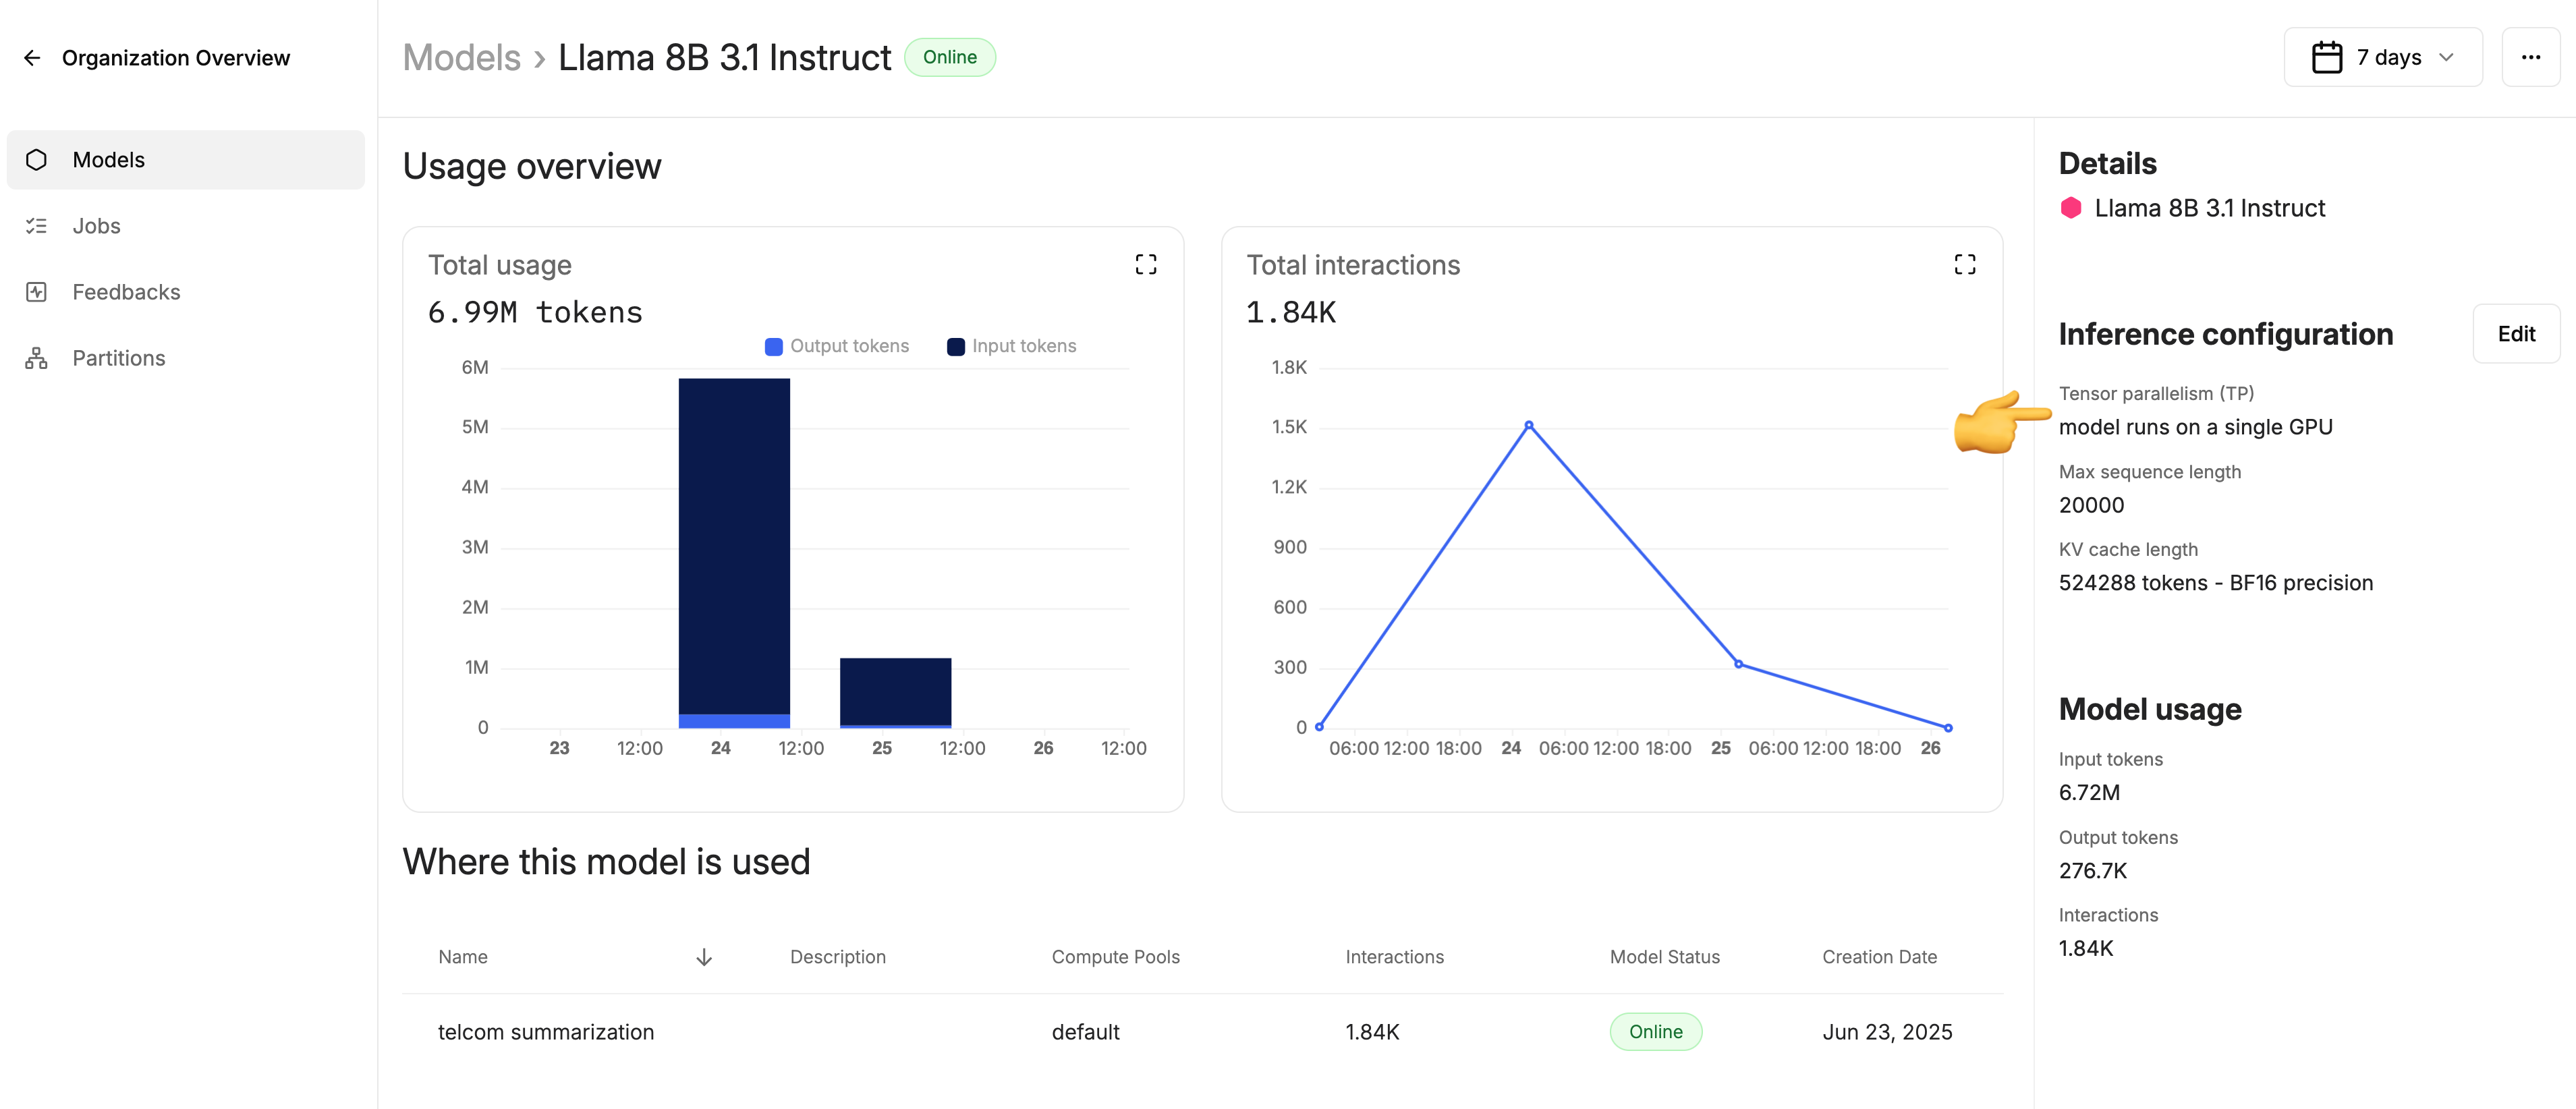Screen dimensions: 2576x1109
Task: Click the Models breadcrumb link
Action: tap(461, 58)
